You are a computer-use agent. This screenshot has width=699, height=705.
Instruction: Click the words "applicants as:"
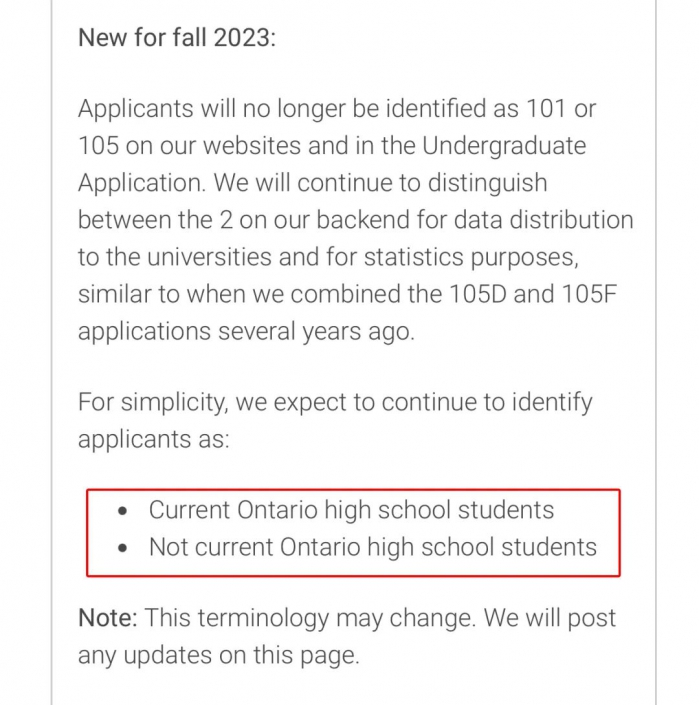(x=154, y=439)
